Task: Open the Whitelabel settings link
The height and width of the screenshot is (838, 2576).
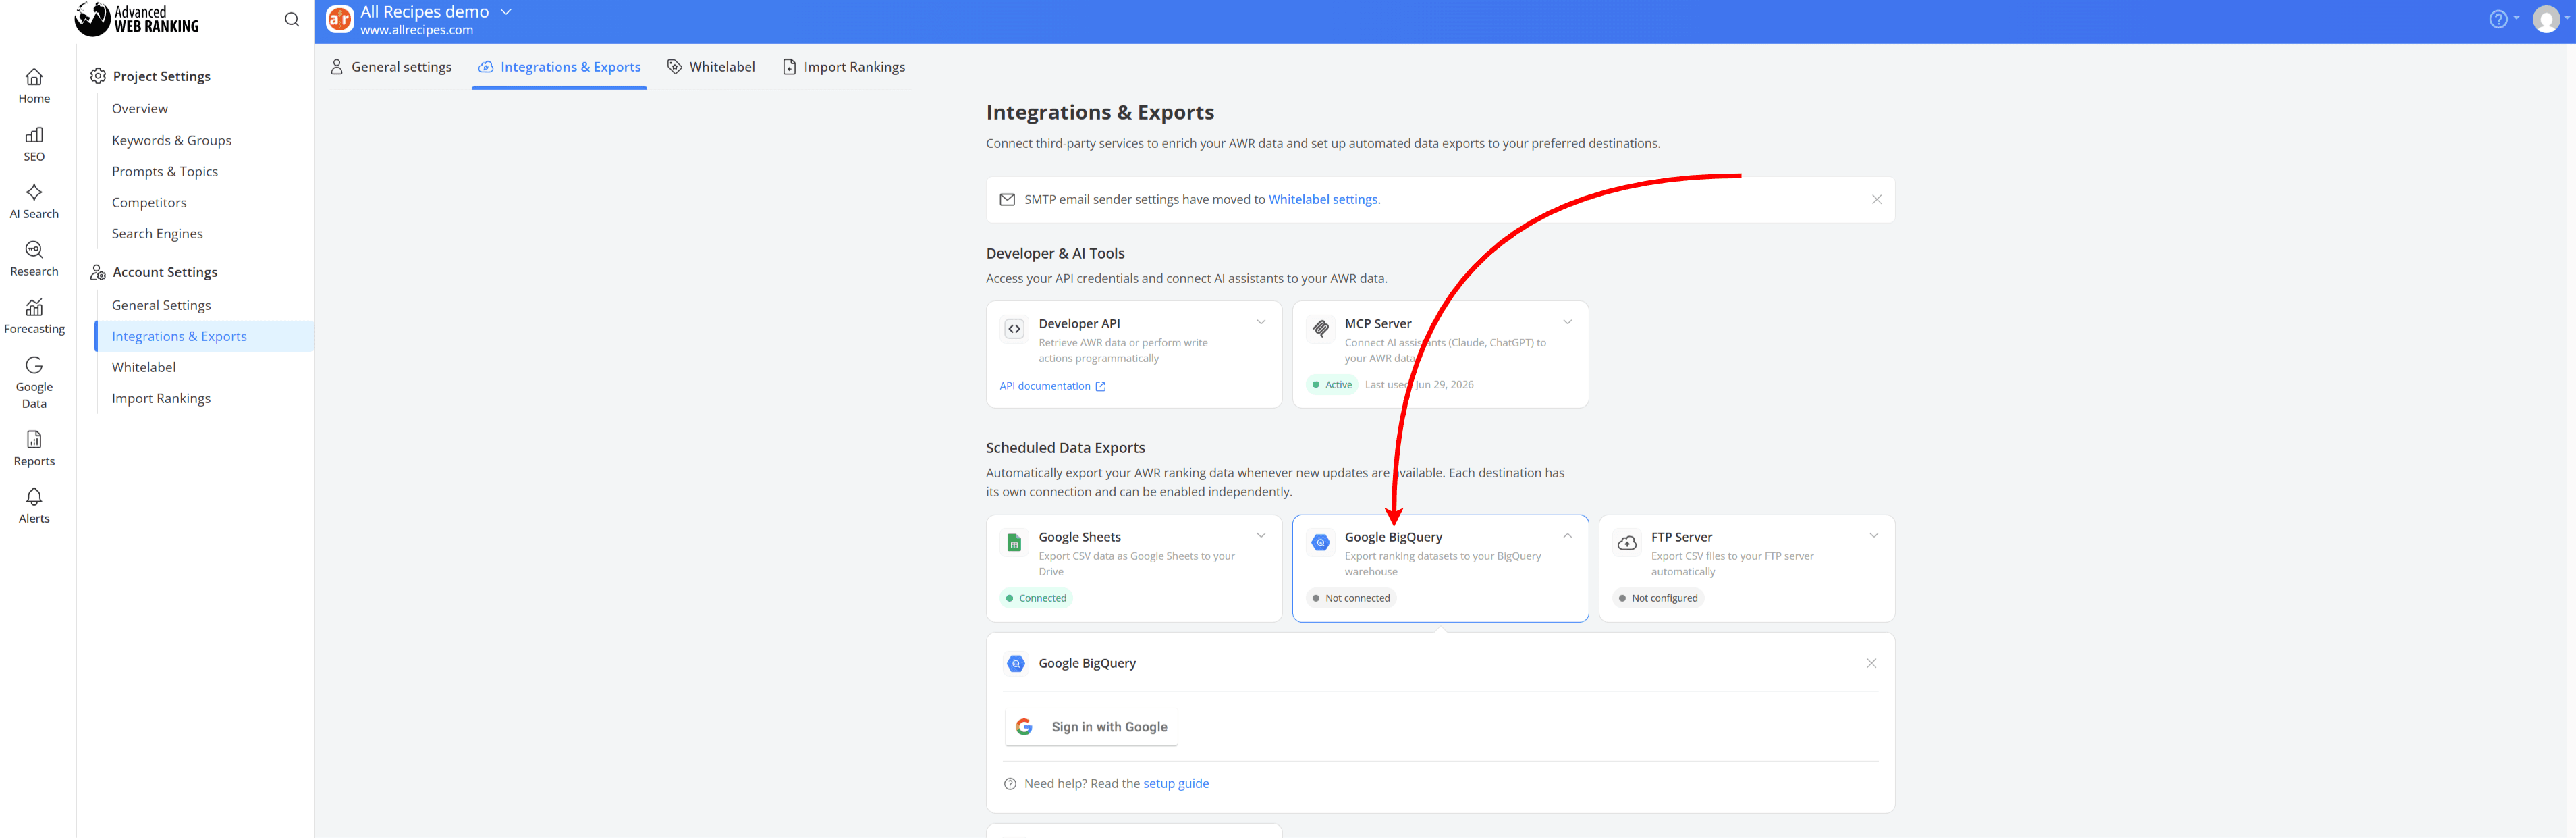Action: tap(1323, 200)
